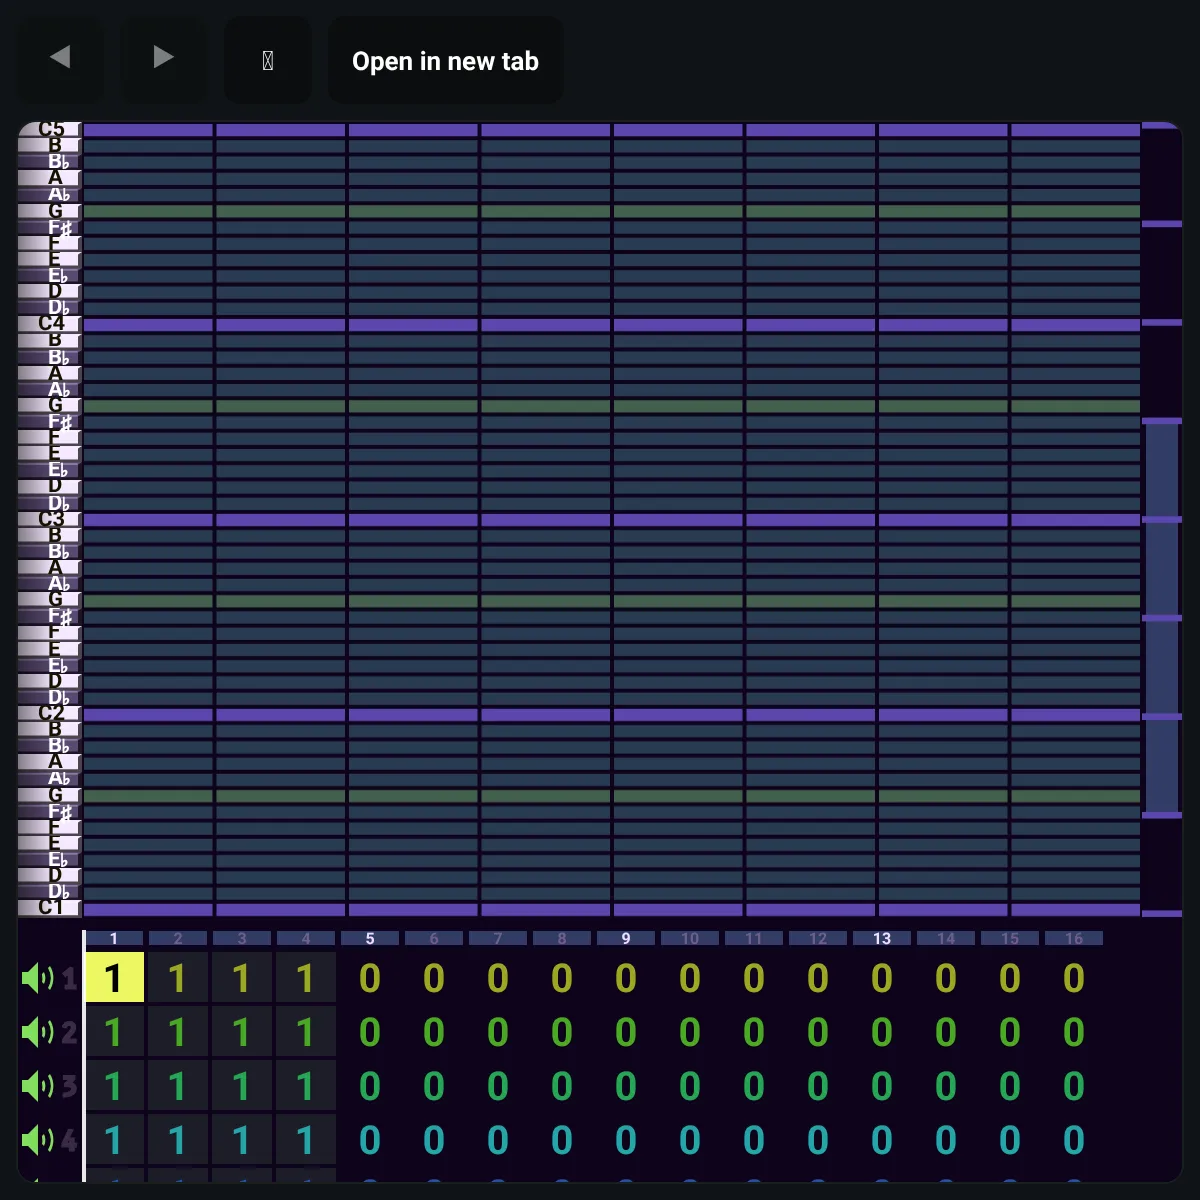The width and height of the screenshot is (1200, 1200).
Task: Select highlighted pattern 1 cell in channel 1
Action: click(114, 977)
